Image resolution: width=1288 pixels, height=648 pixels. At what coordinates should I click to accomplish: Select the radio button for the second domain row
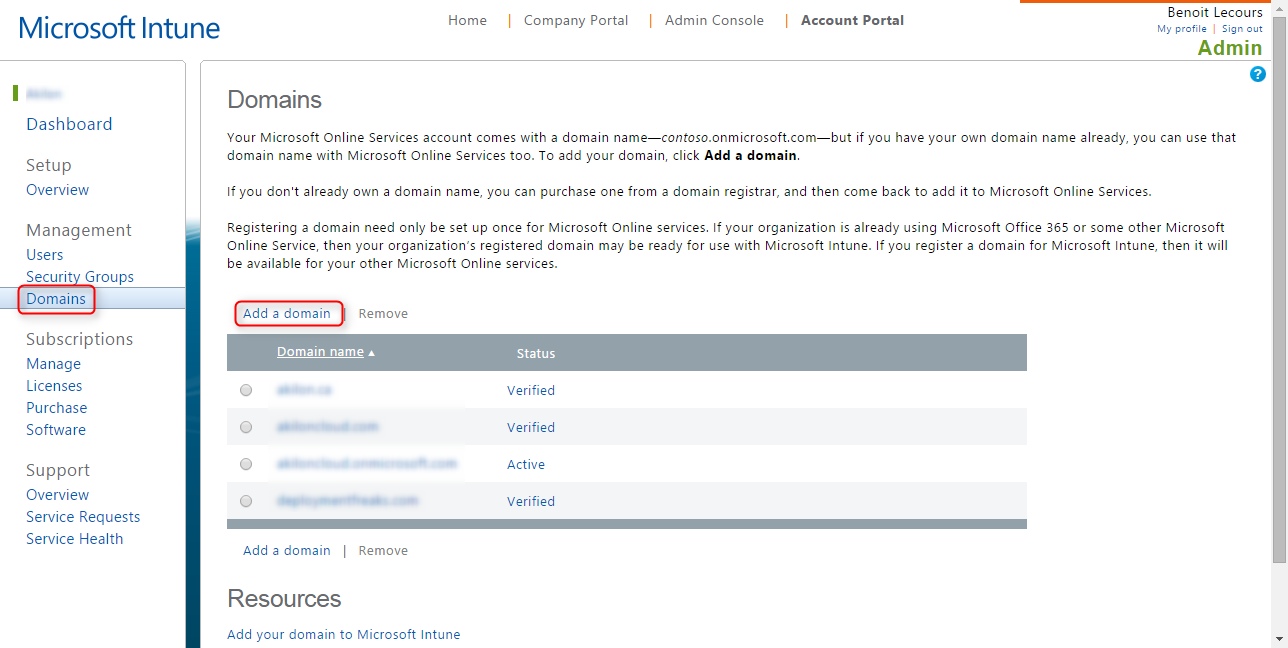[246, 427]
